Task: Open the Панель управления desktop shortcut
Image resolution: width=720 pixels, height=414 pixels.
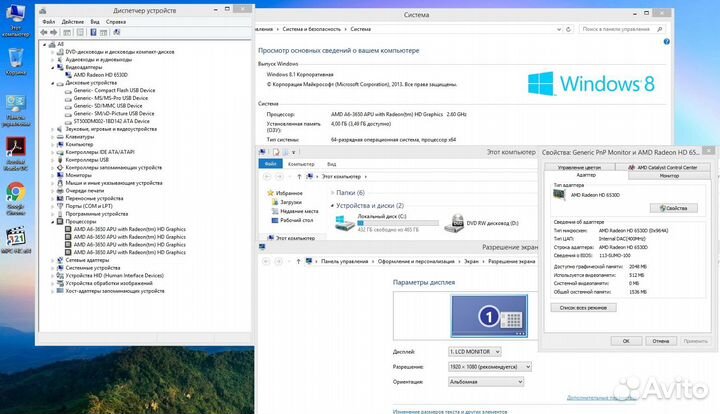Action: pos(16,110)
